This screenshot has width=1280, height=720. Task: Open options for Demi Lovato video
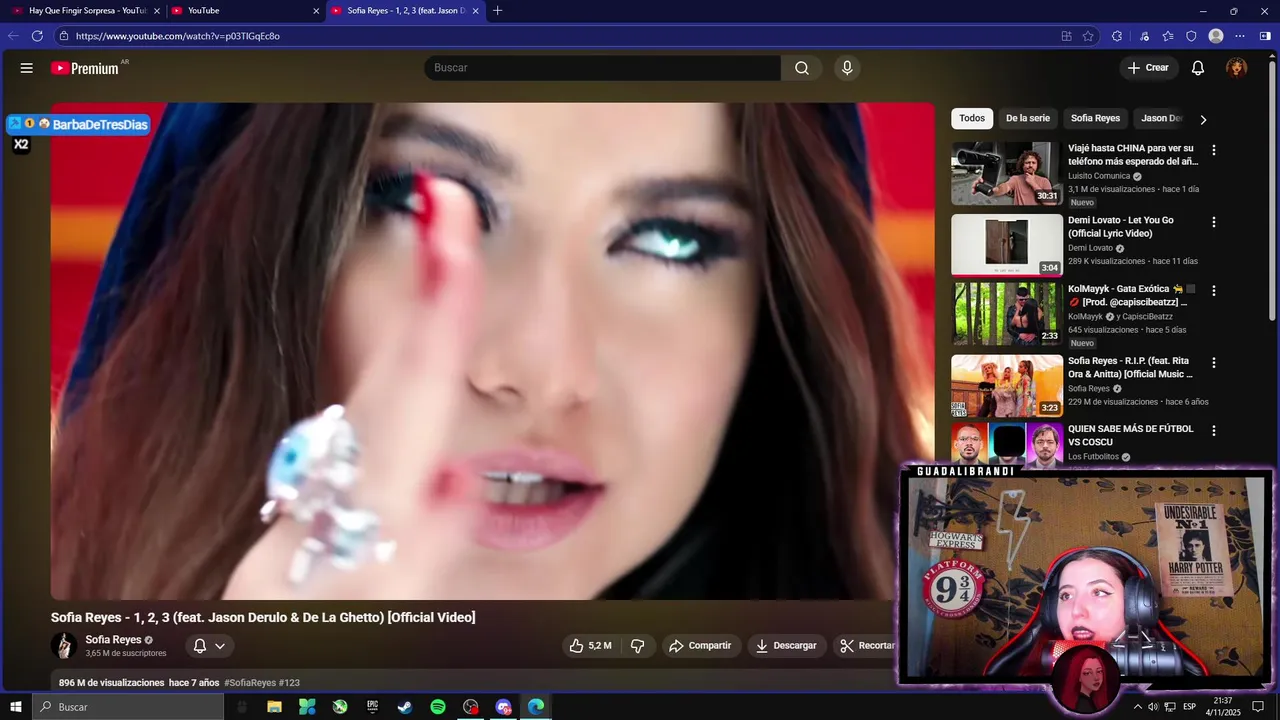click(1214, 222)
